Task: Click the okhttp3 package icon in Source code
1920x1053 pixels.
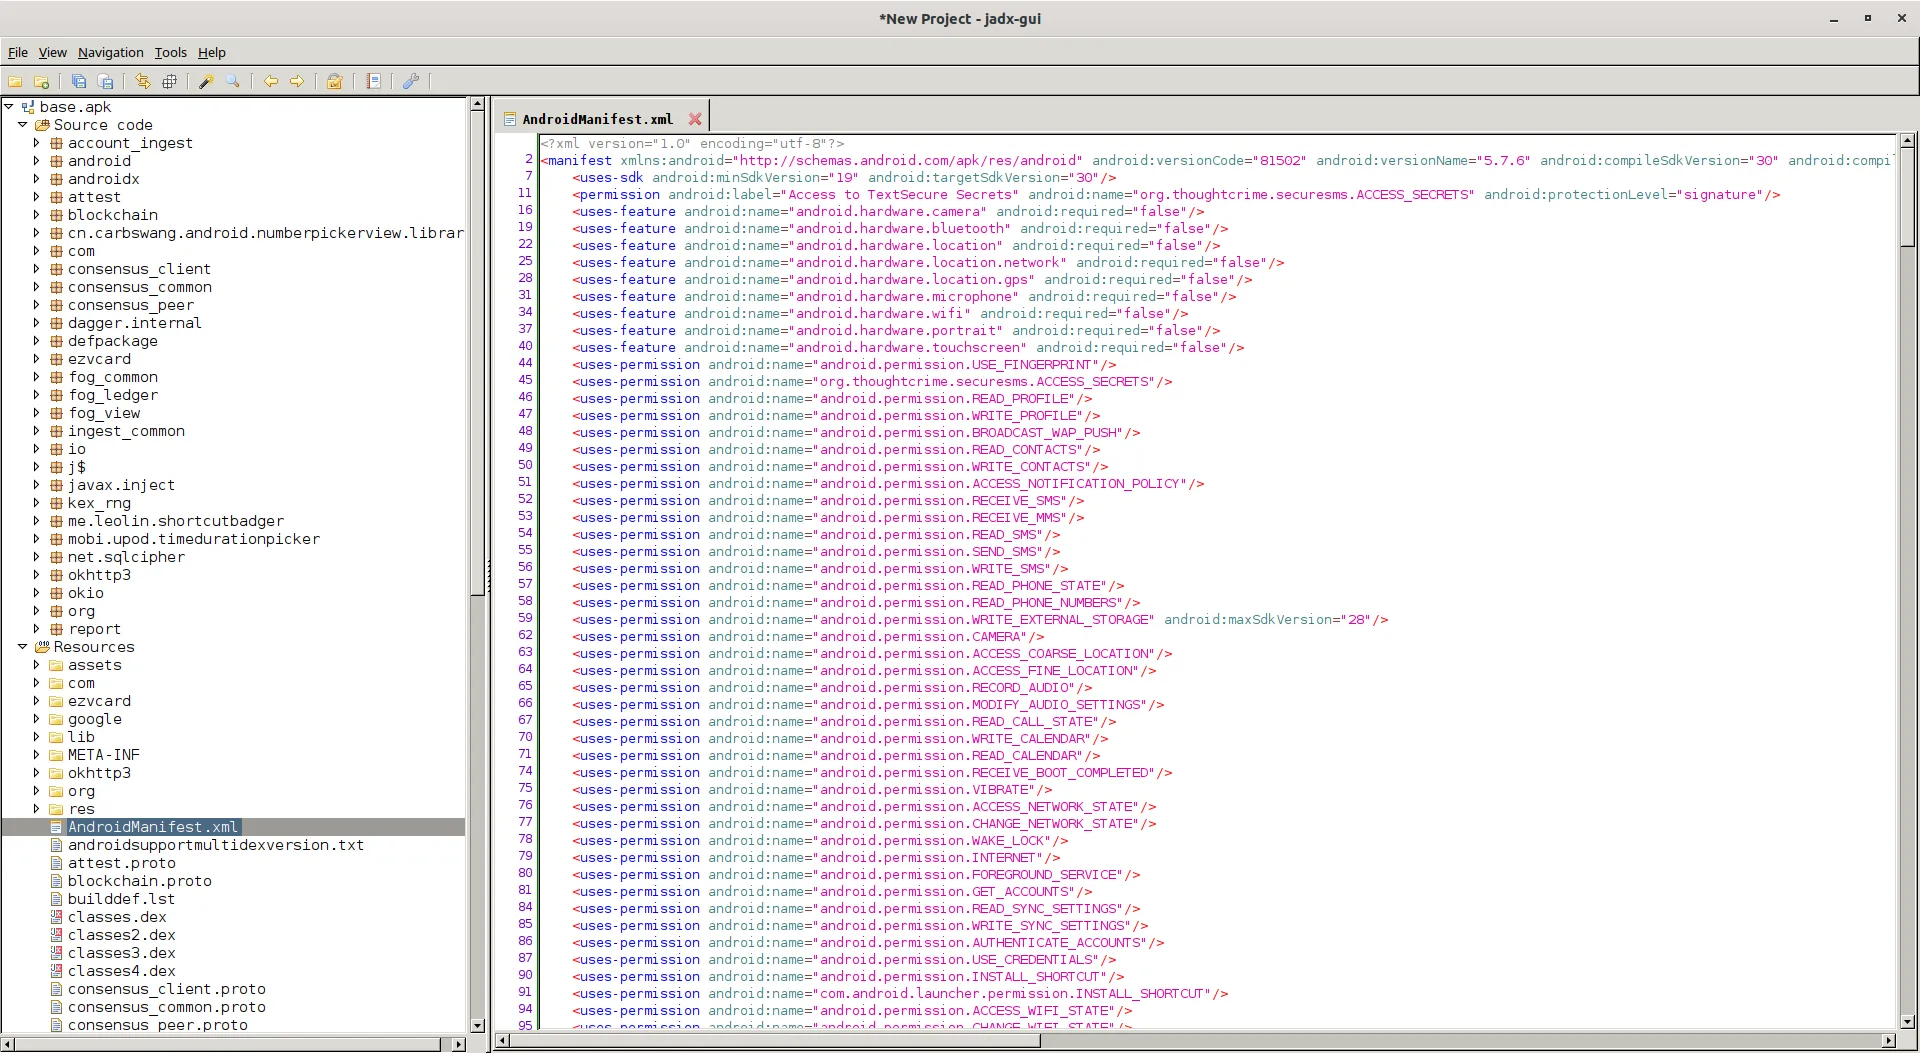Action: click(x=57, y=575)
